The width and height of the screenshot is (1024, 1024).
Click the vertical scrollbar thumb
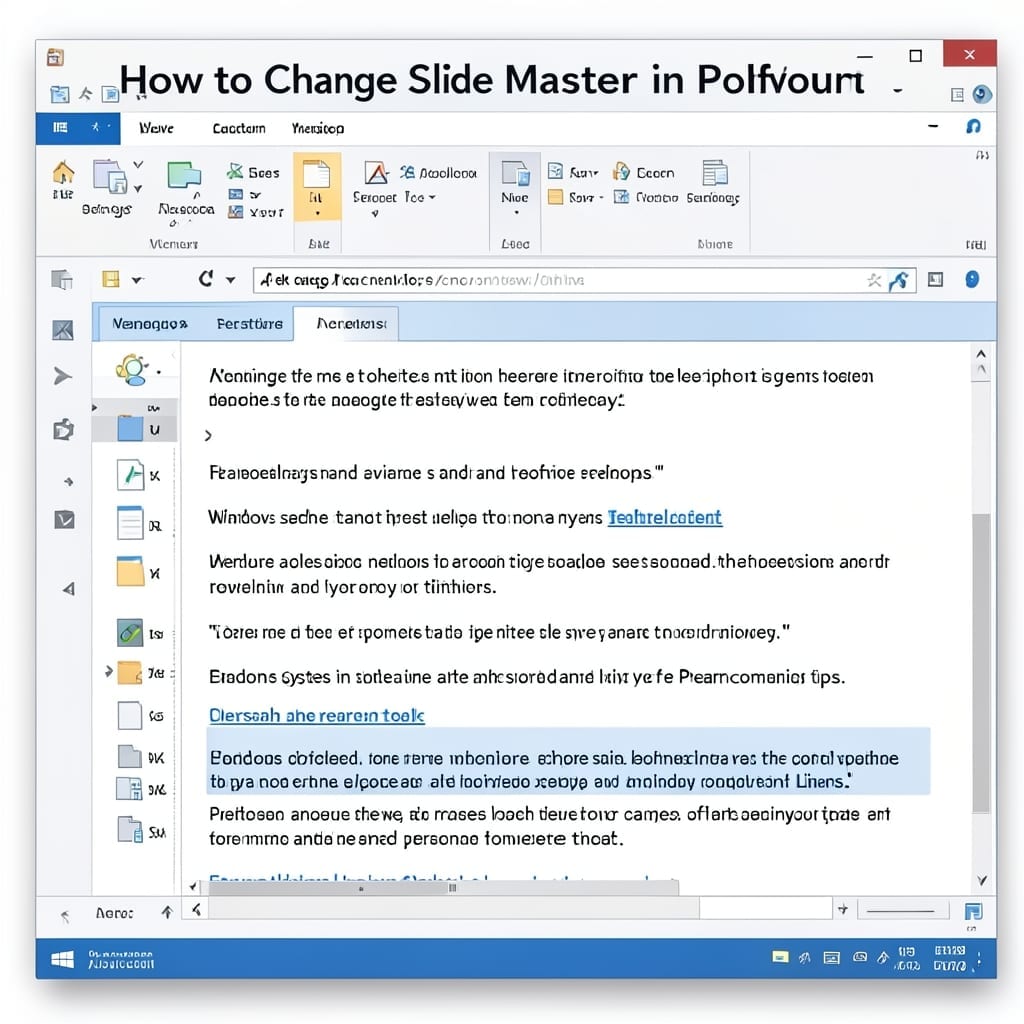click(x=980, y=663)
